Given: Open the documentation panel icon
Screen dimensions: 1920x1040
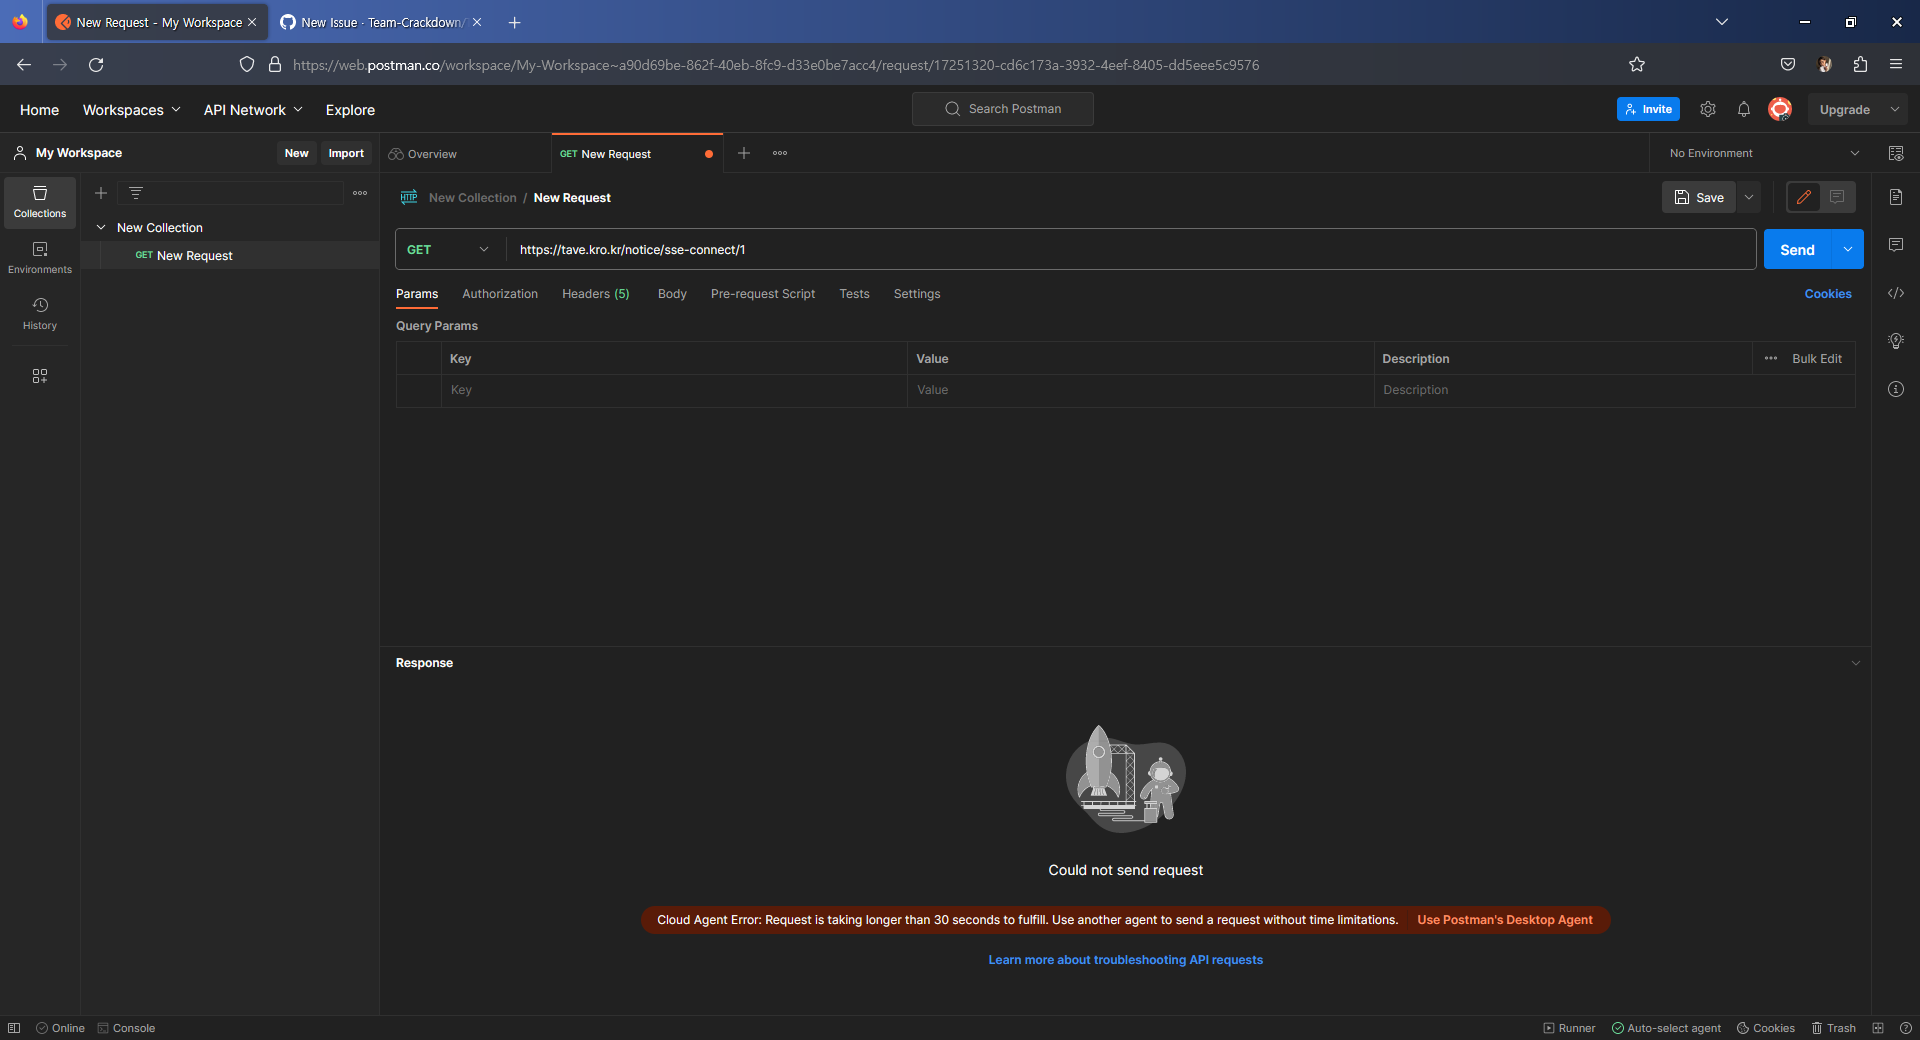Looking at the screenshot, I should click(1896, 197).
